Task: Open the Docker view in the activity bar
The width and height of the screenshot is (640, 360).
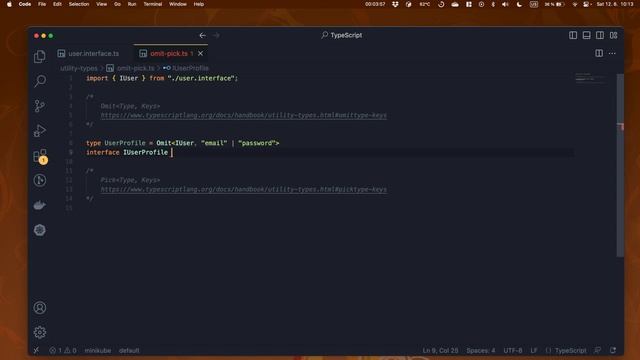Action: [x=40, y=205]
